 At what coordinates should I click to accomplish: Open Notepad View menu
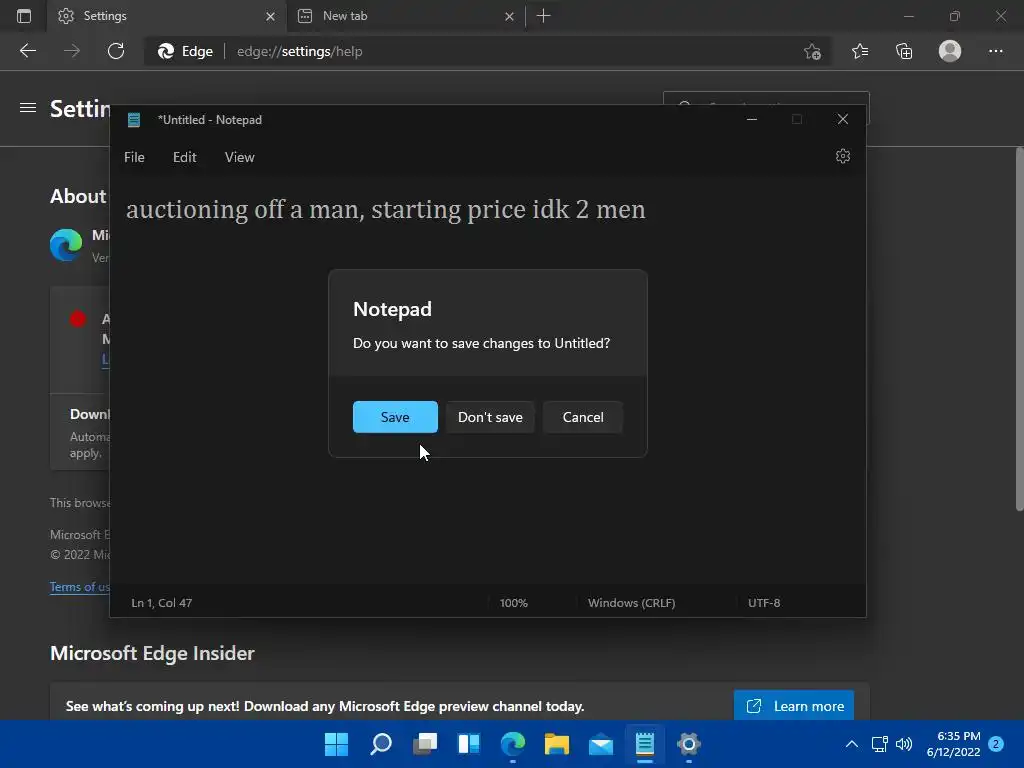point(240,157)
